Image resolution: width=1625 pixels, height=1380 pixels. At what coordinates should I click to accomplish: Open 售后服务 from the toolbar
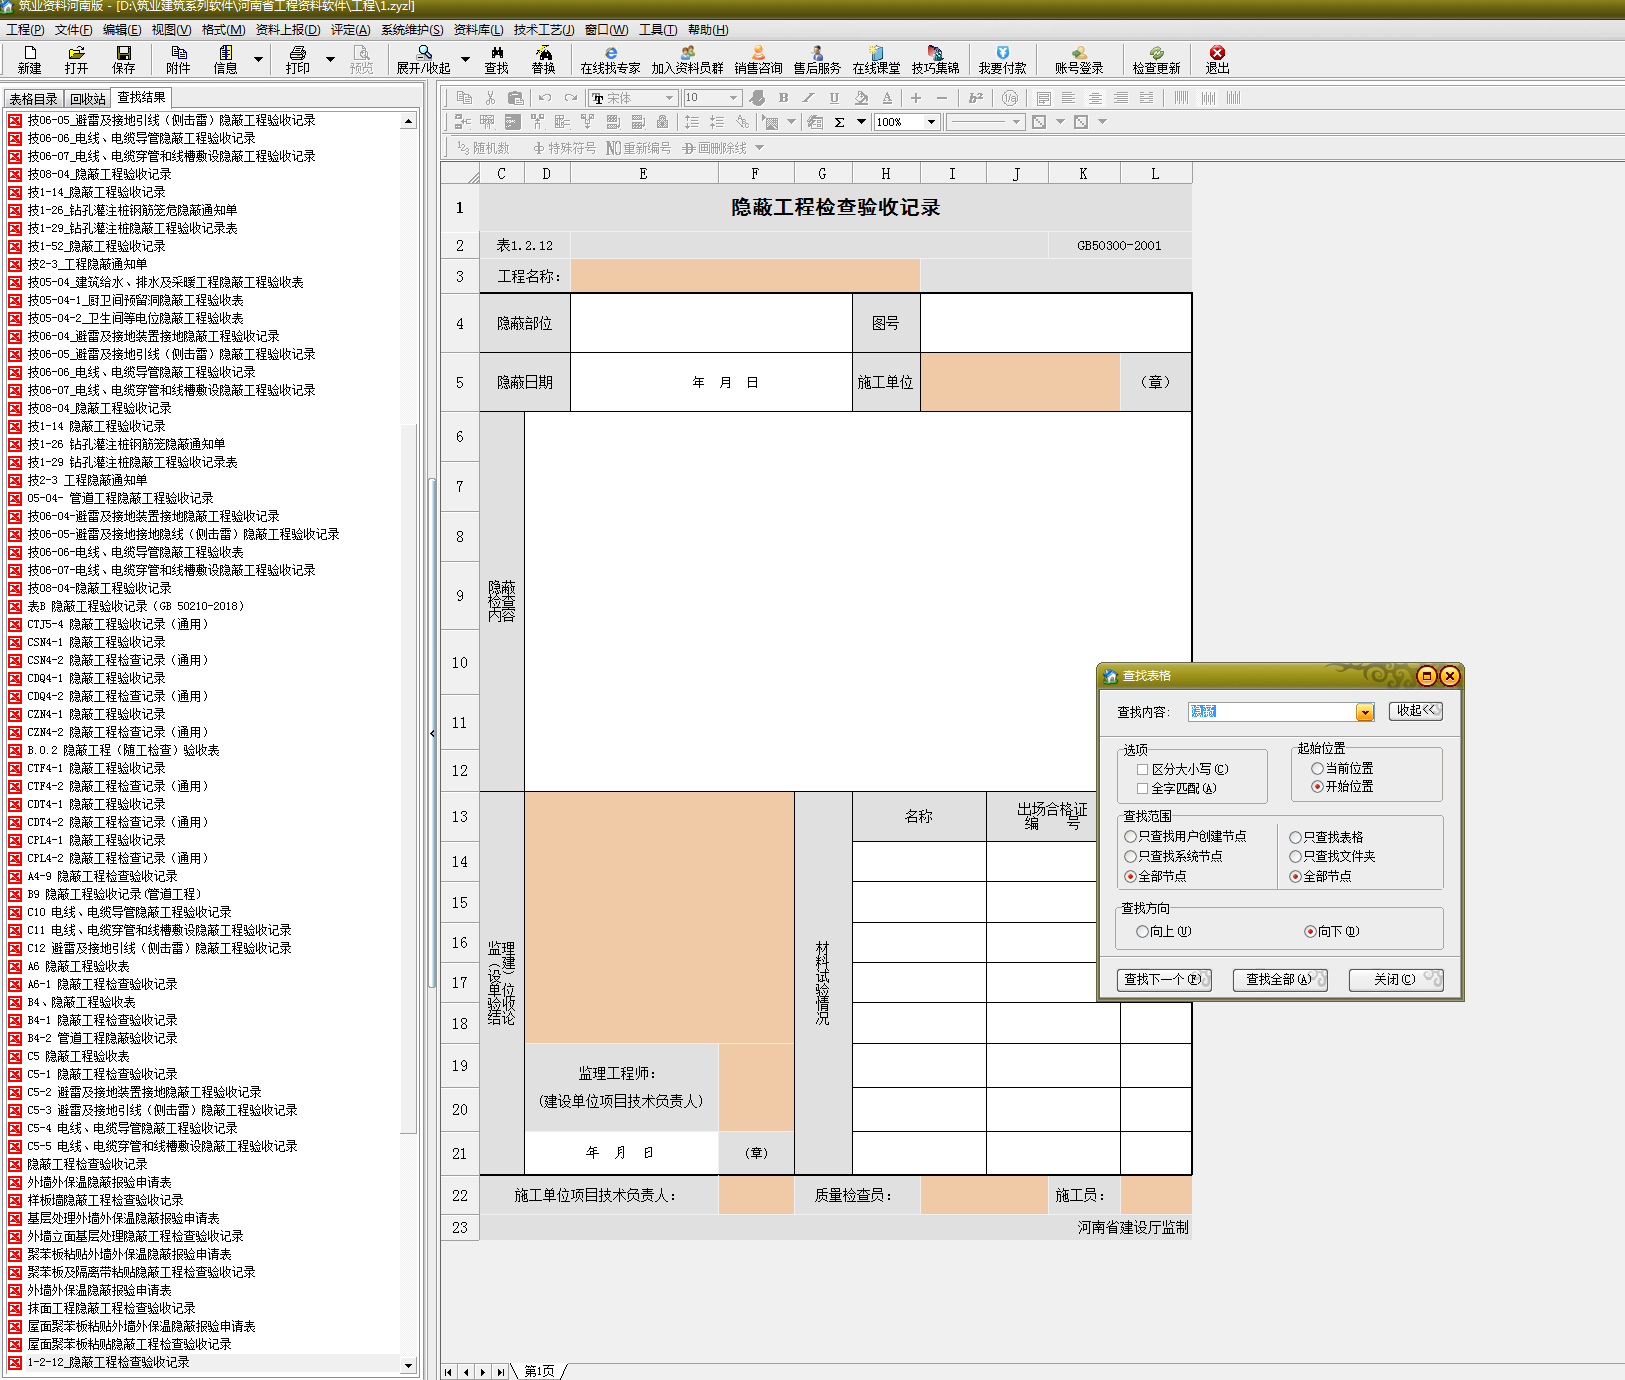tap(817, 60)
